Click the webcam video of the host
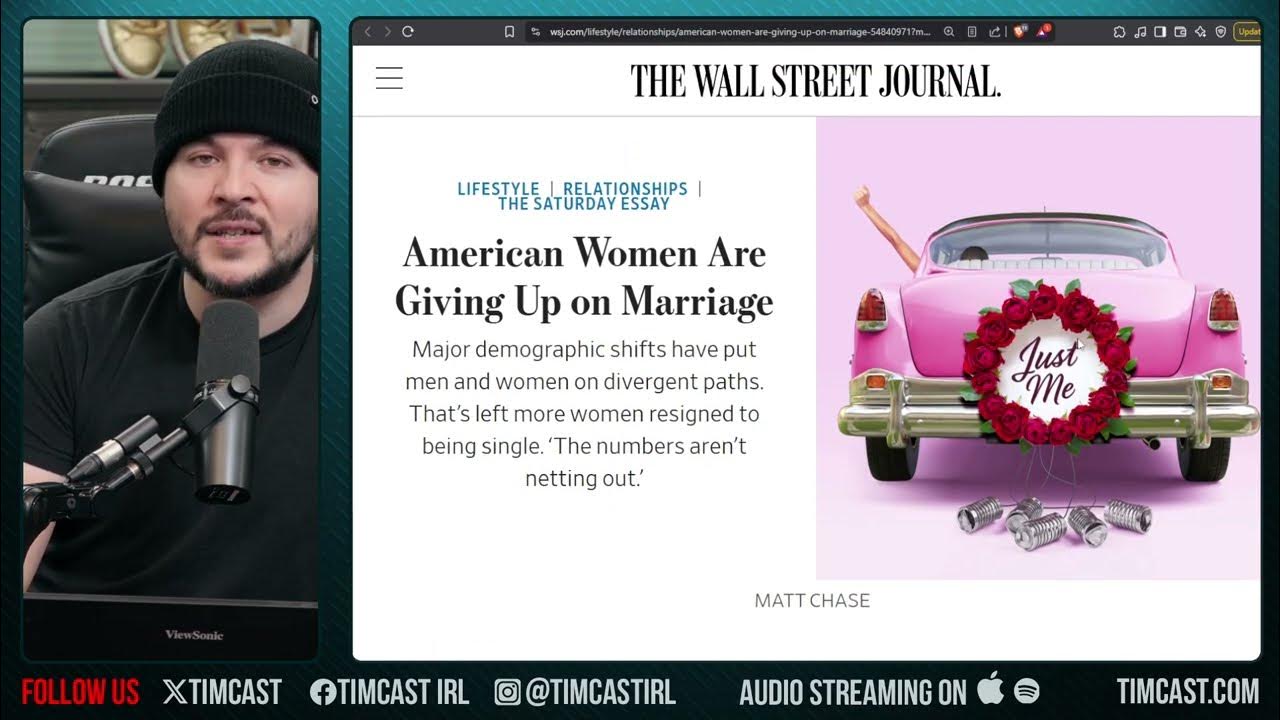The image size is (1280, 720). pyautogui.click(x=171, y=340)
